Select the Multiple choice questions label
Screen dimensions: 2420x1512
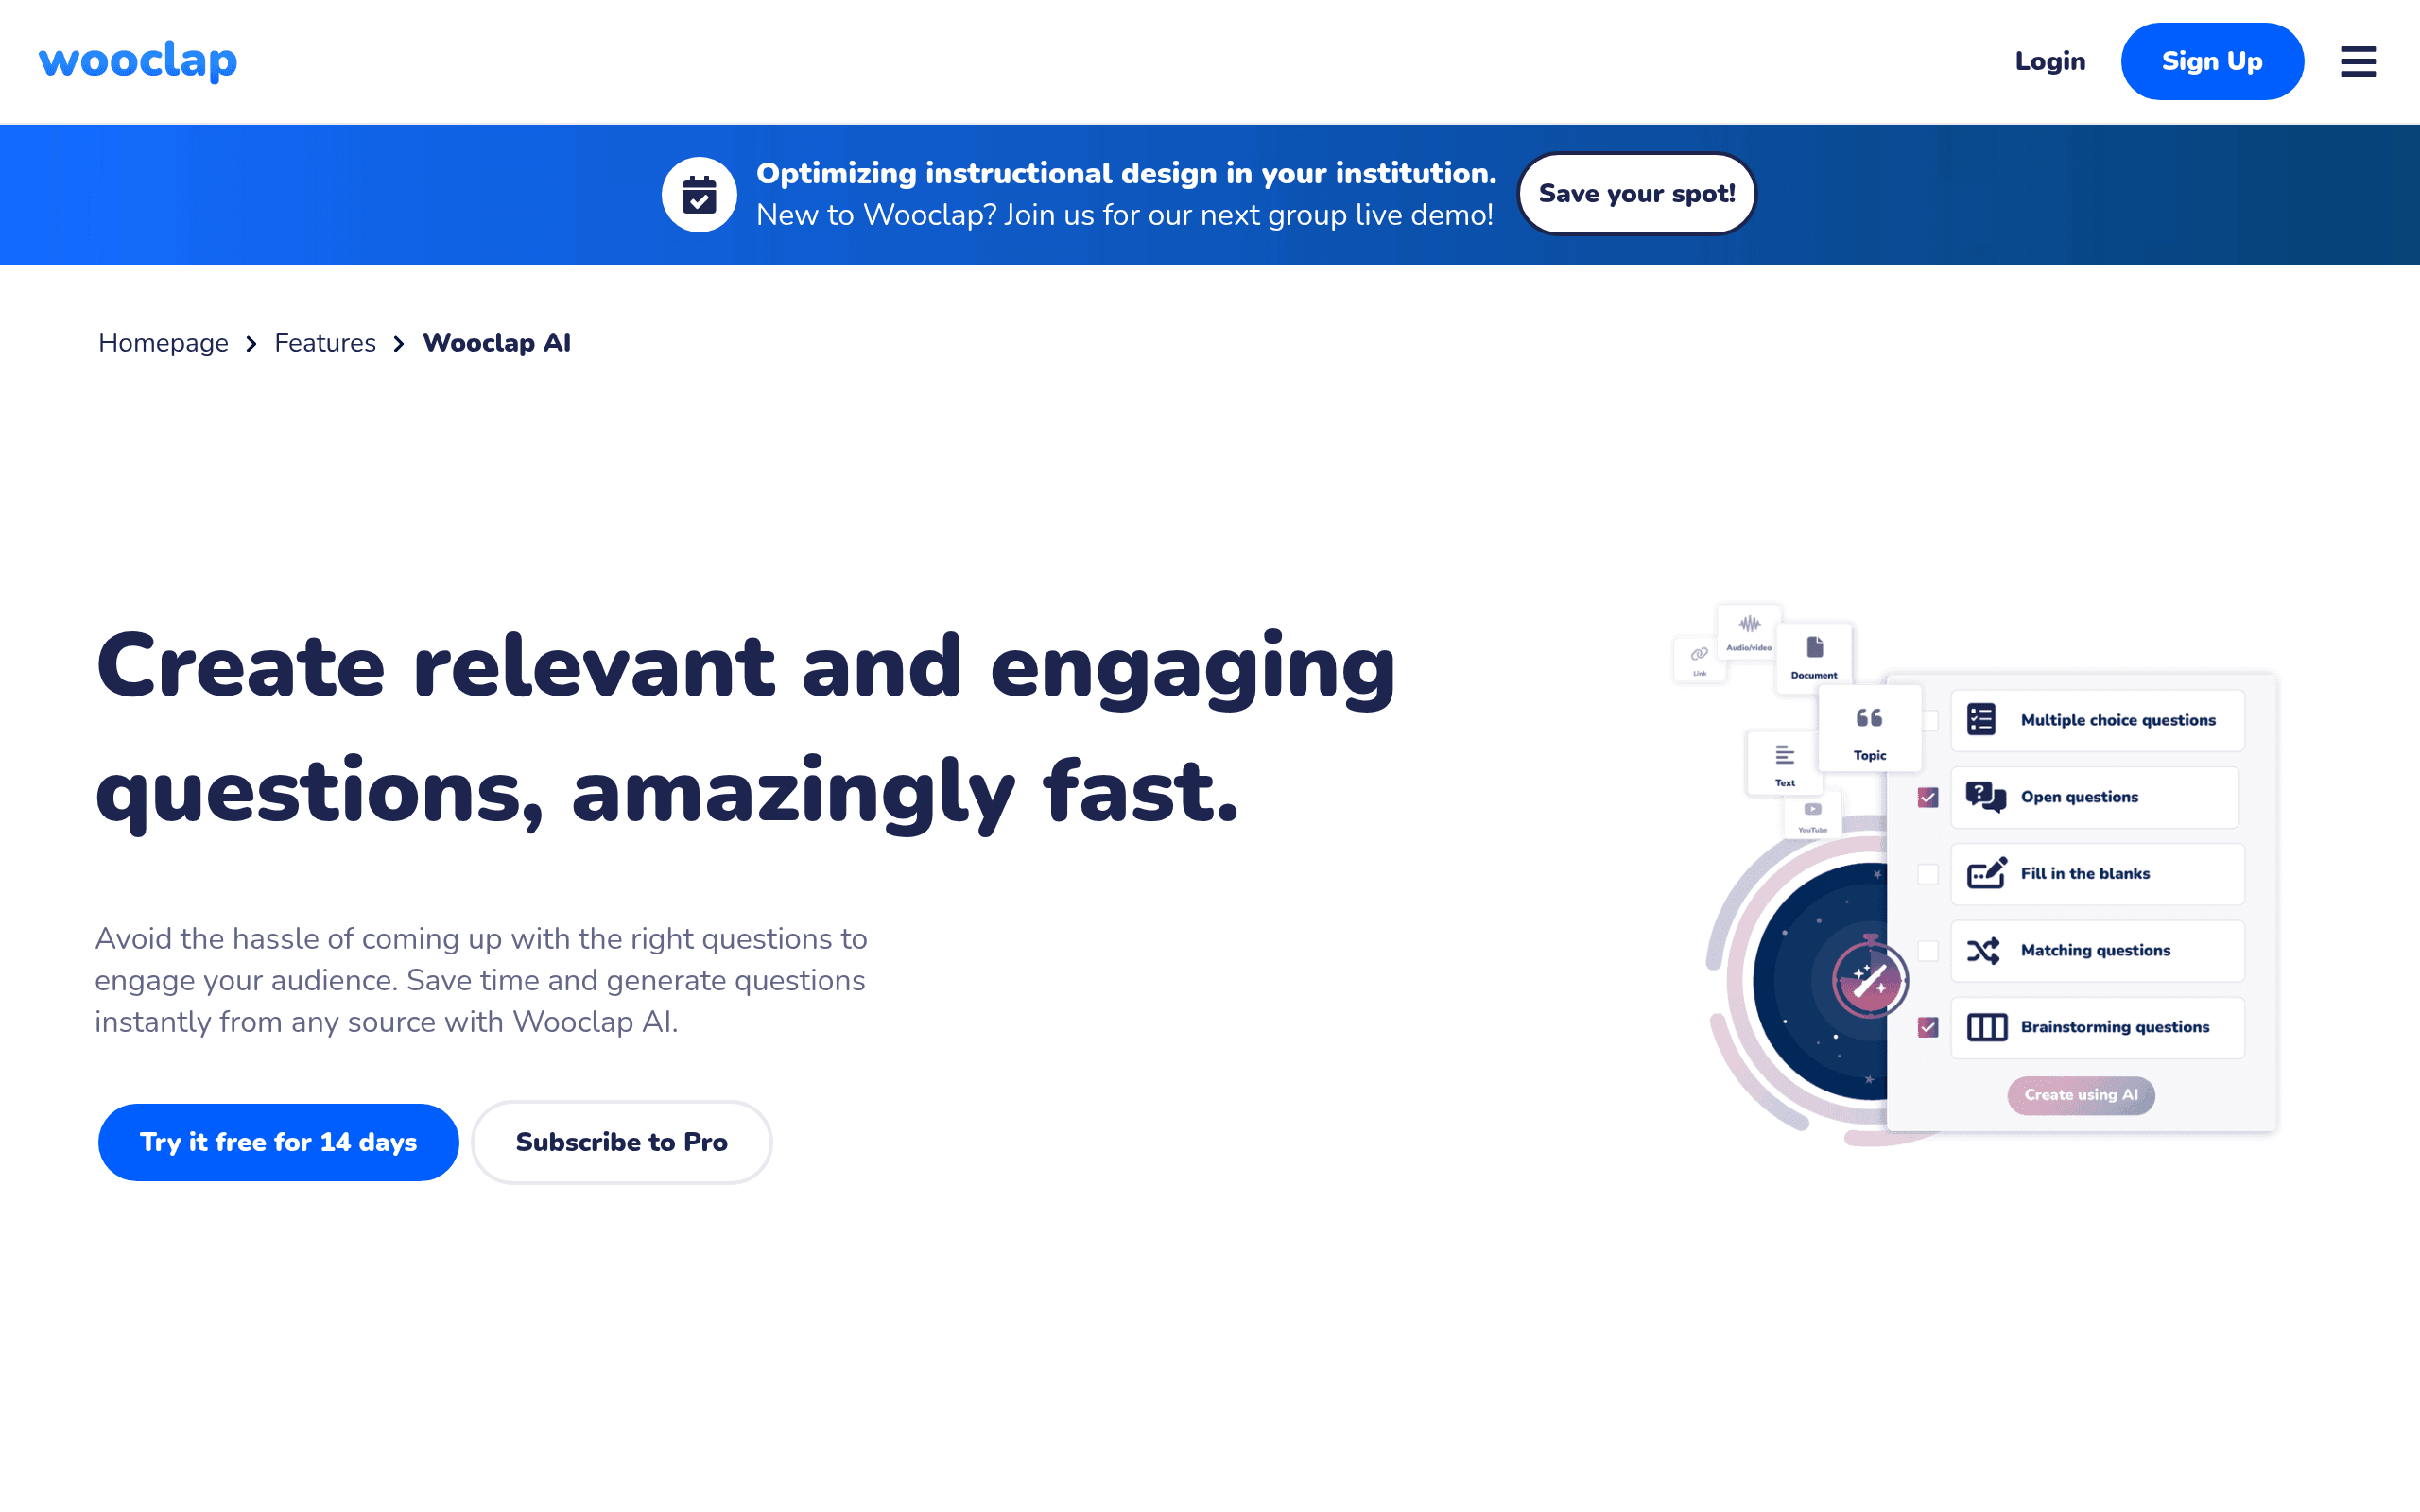click(x=2118, y=720)
